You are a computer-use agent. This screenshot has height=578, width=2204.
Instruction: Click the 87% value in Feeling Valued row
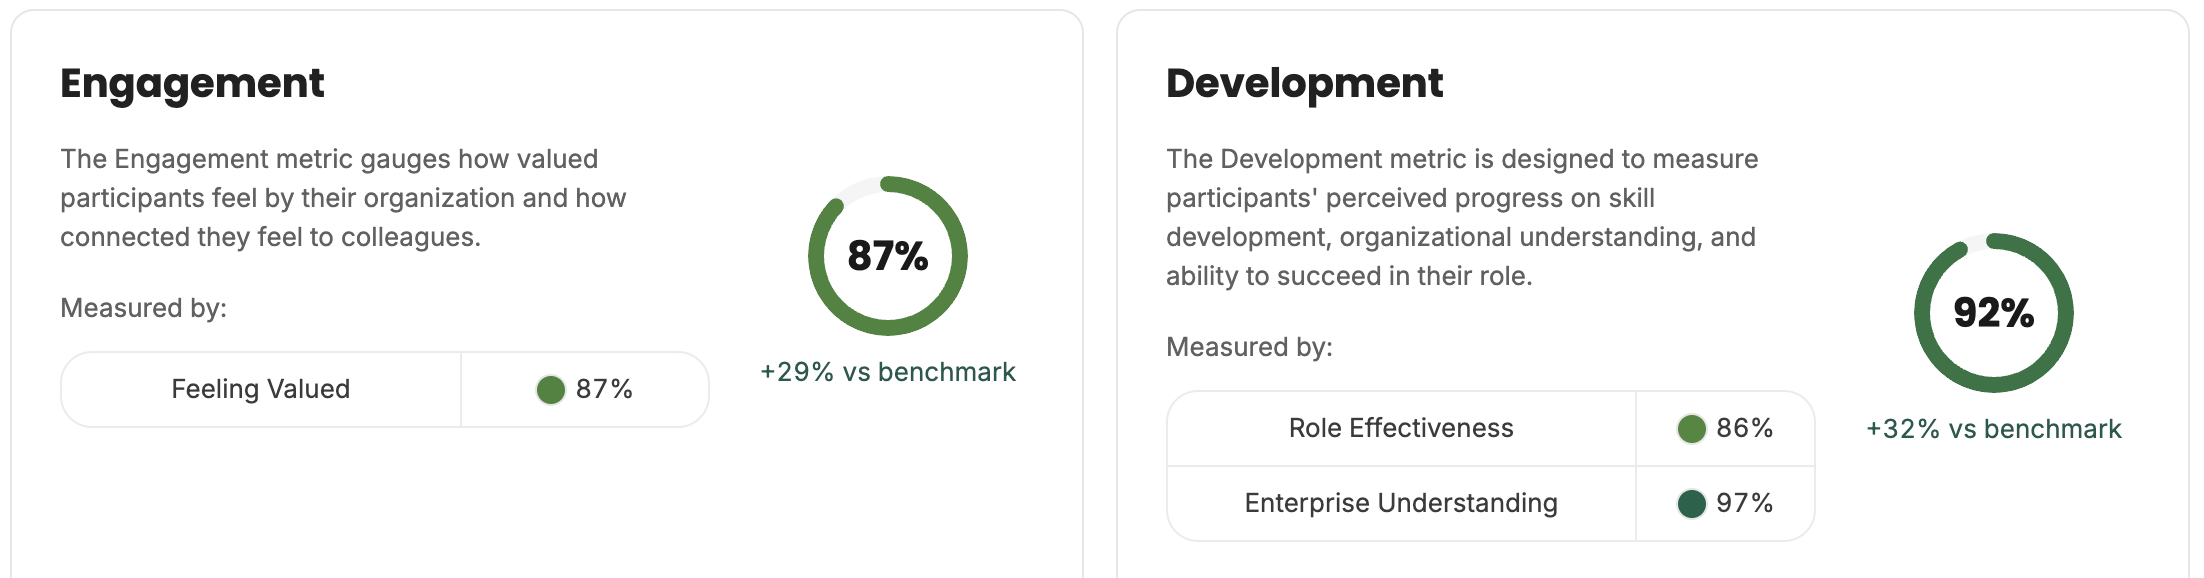[604, 389]
